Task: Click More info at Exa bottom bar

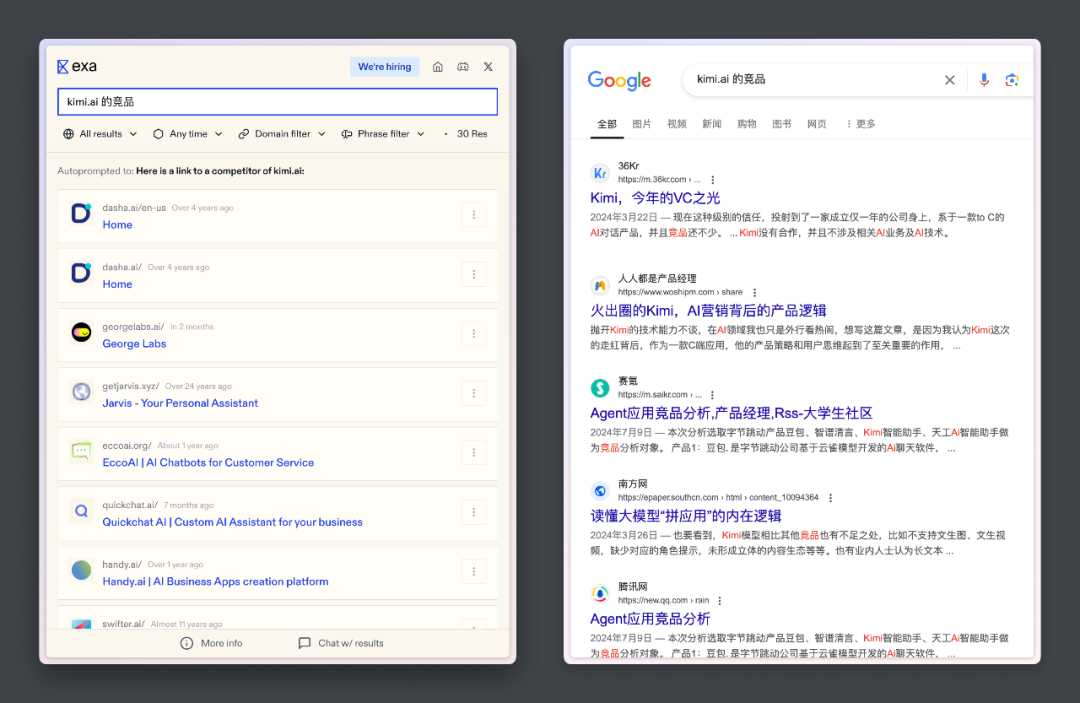Action: coord(211,643)
